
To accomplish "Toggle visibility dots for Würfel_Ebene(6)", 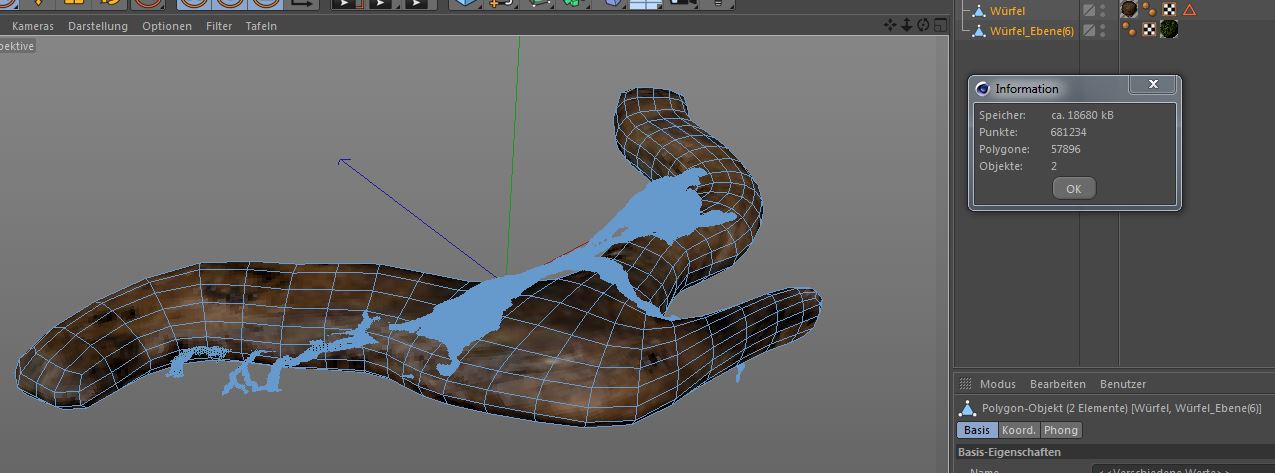I will coord(1103,30).
